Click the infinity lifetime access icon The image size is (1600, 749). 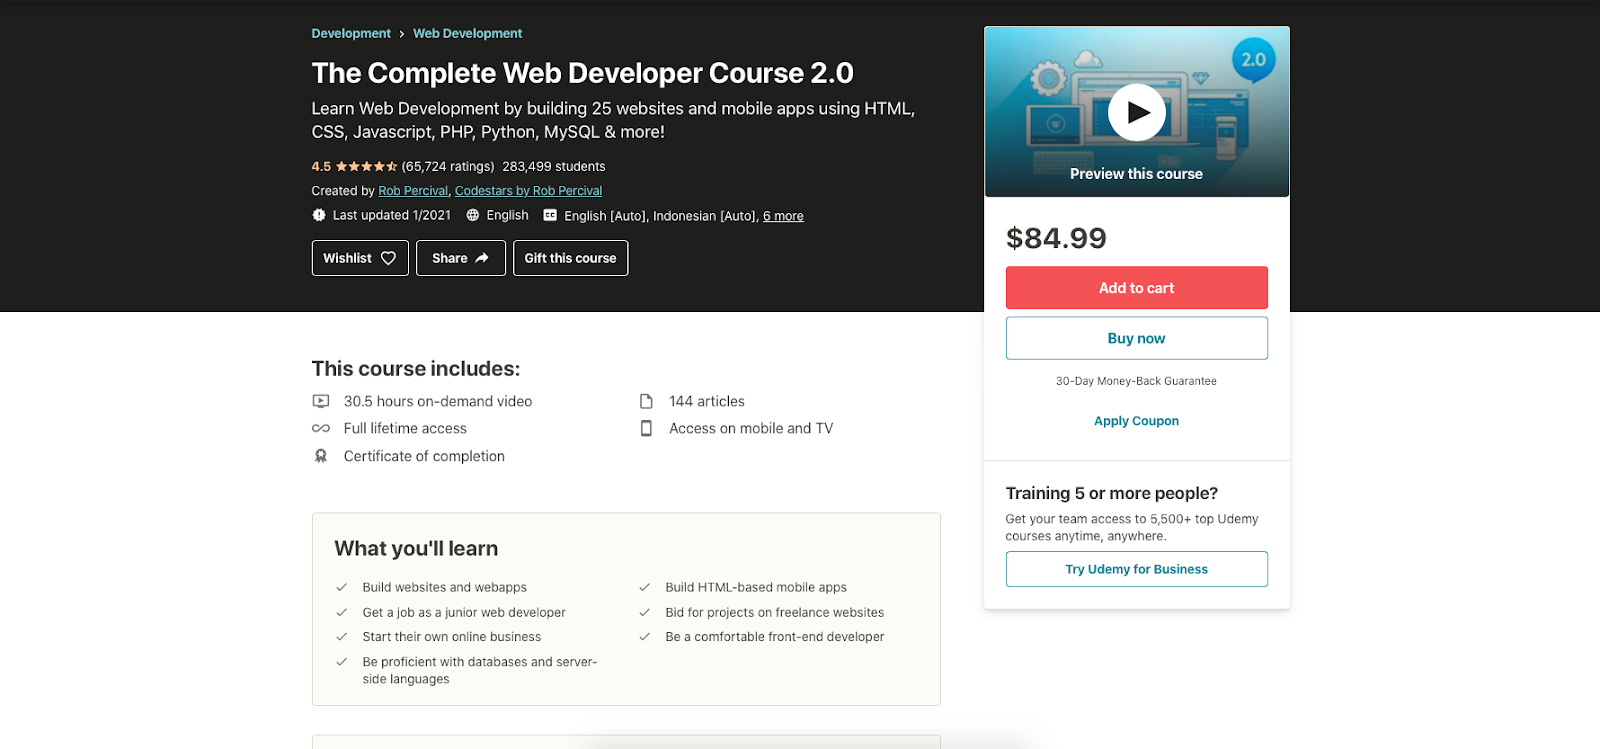pyautogui.click(x=321, y=428)
